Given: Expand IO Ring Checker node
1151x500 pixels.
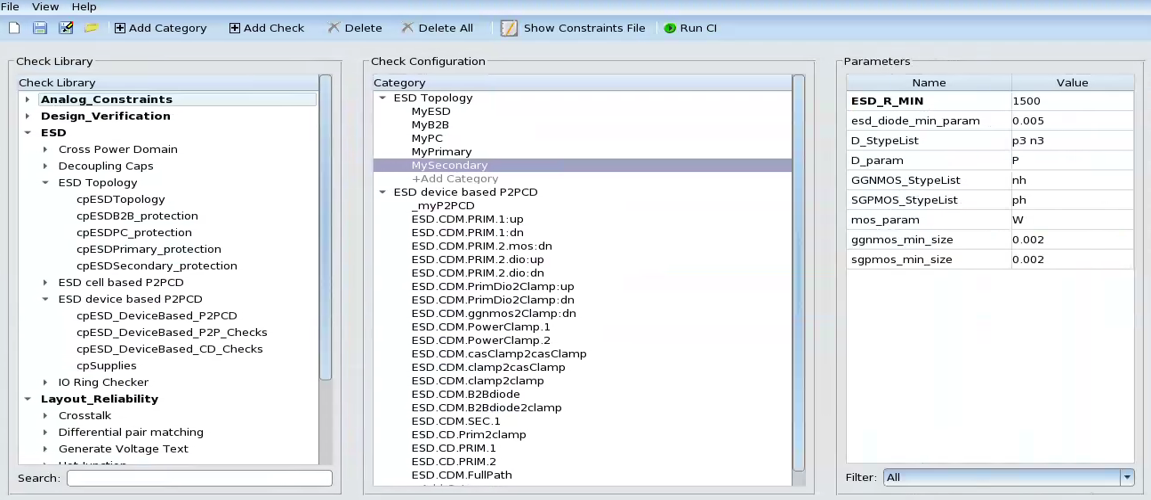Looking at the screenshot, I should pos(46,383).
